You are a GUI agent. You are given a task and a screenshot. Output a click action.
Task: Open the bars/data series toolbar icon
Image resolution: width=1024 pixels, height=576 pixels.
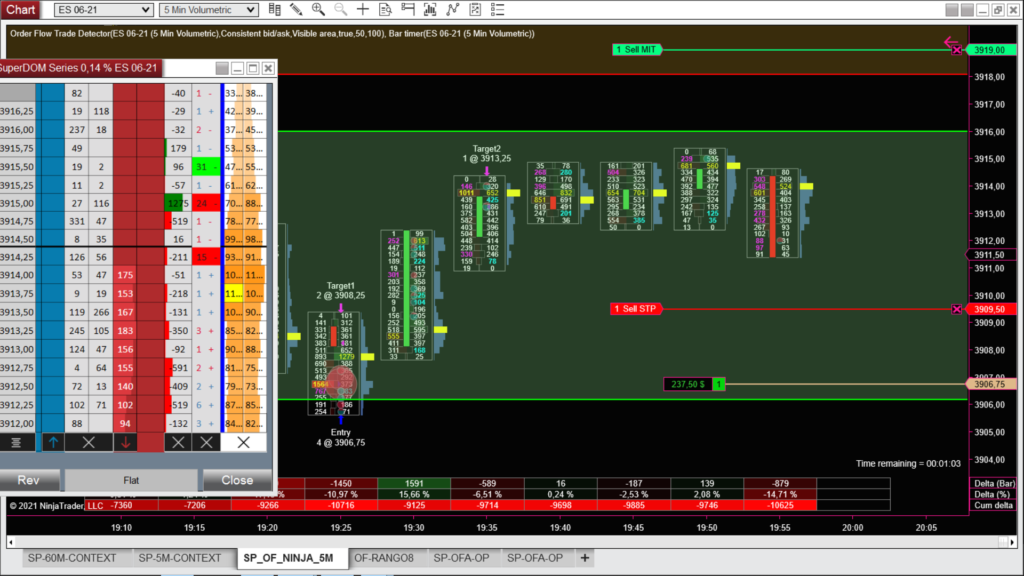click(275, 10)
